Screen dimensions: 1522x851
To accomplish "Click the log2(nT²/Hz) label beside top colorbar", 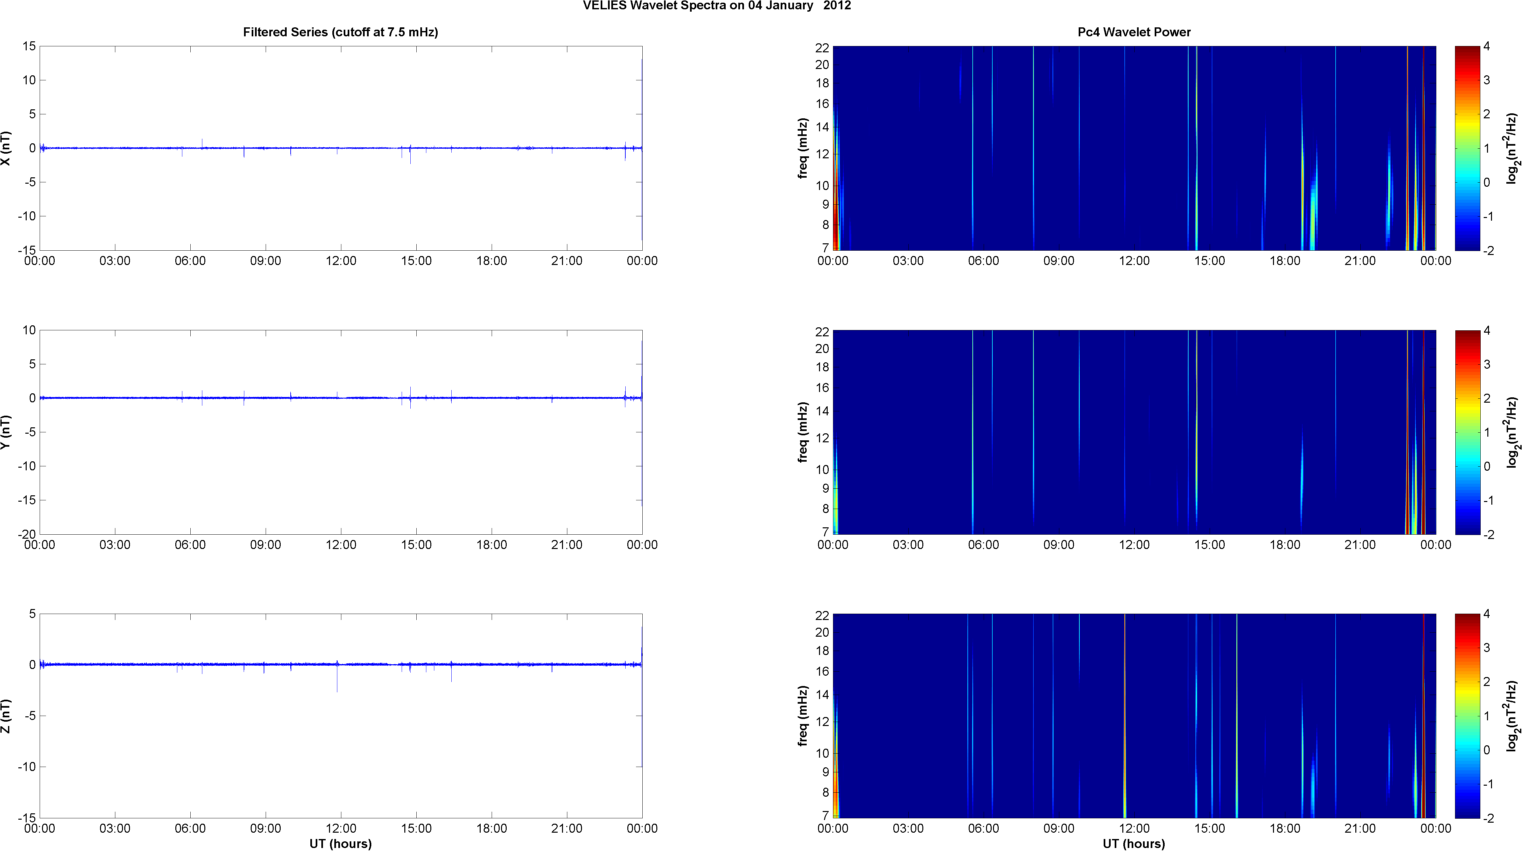I will tap(1514, 148).
